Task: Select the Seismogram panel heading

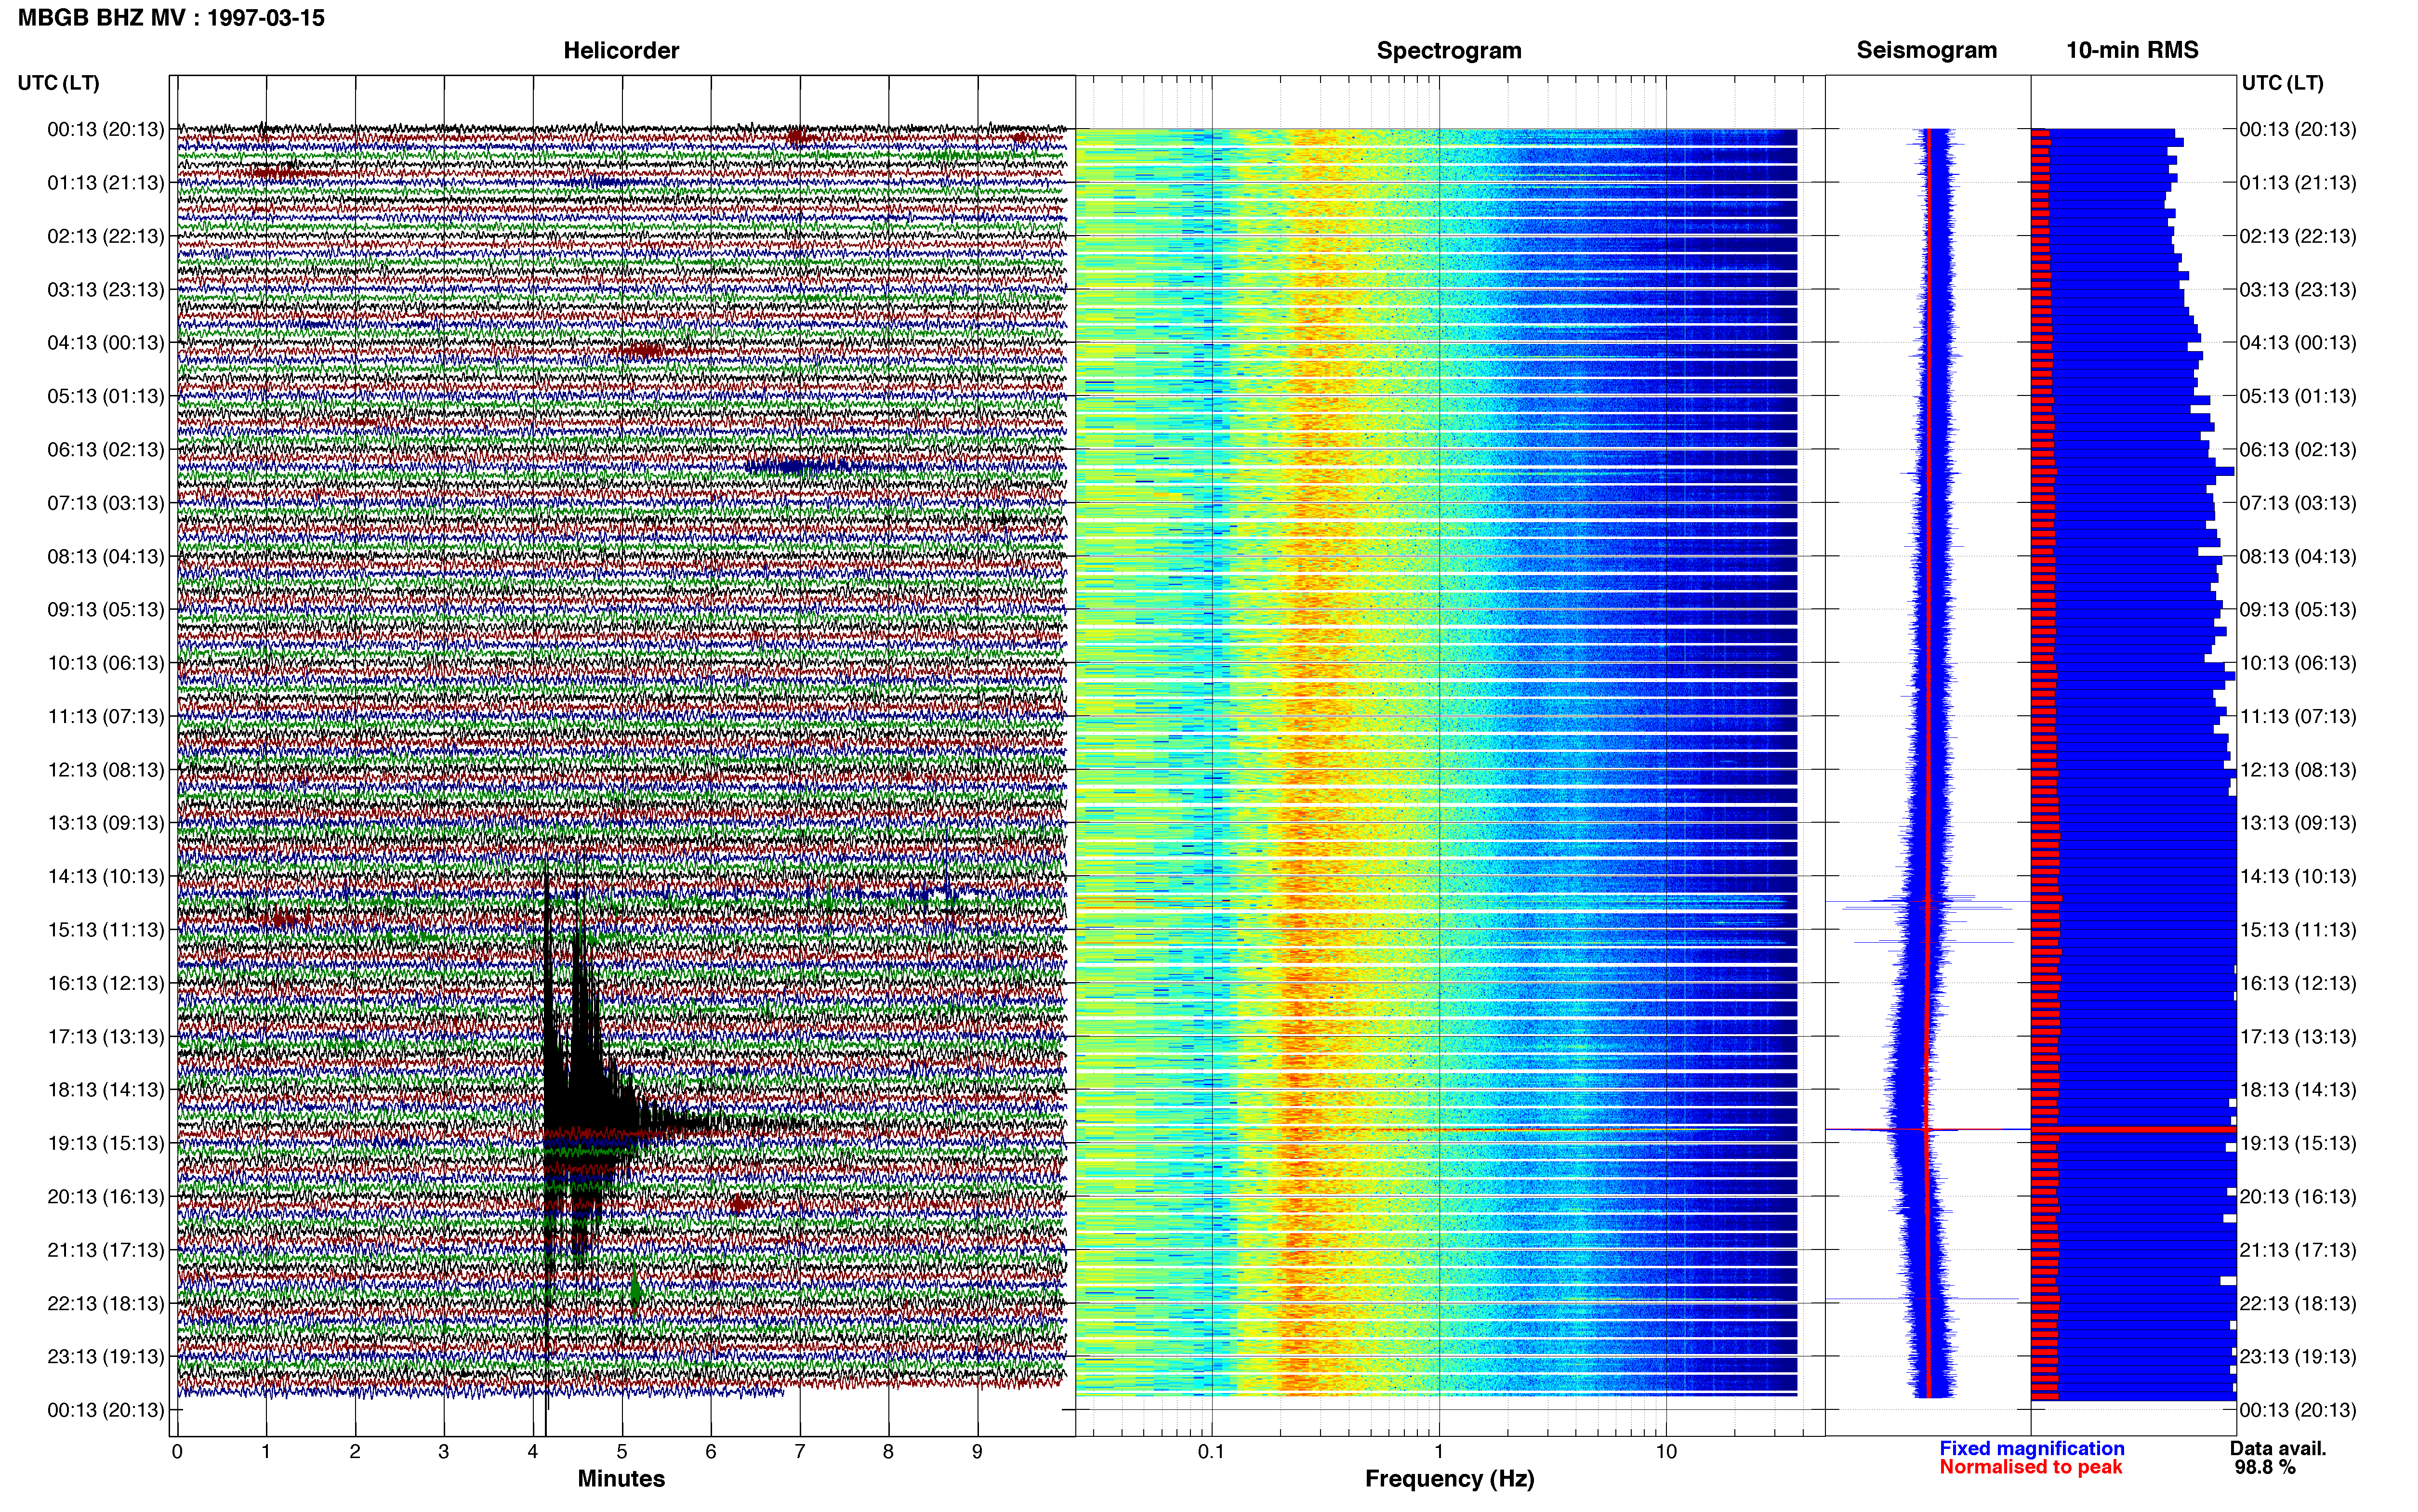Action: click(1926, 50)
